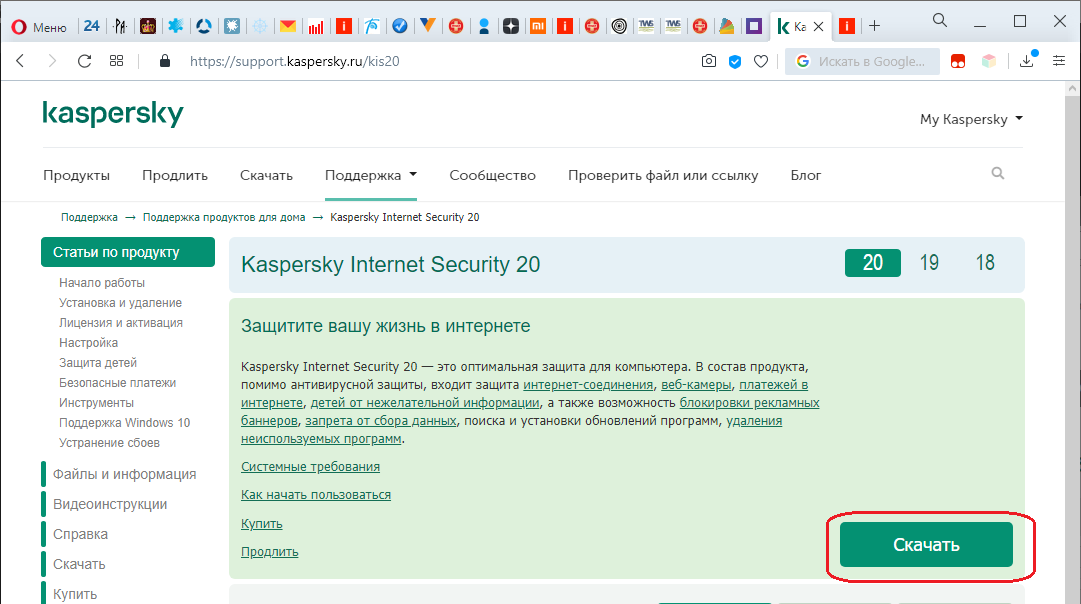Open Лицензия и активация section
The image size is (1081, 604).
(121, 323)
